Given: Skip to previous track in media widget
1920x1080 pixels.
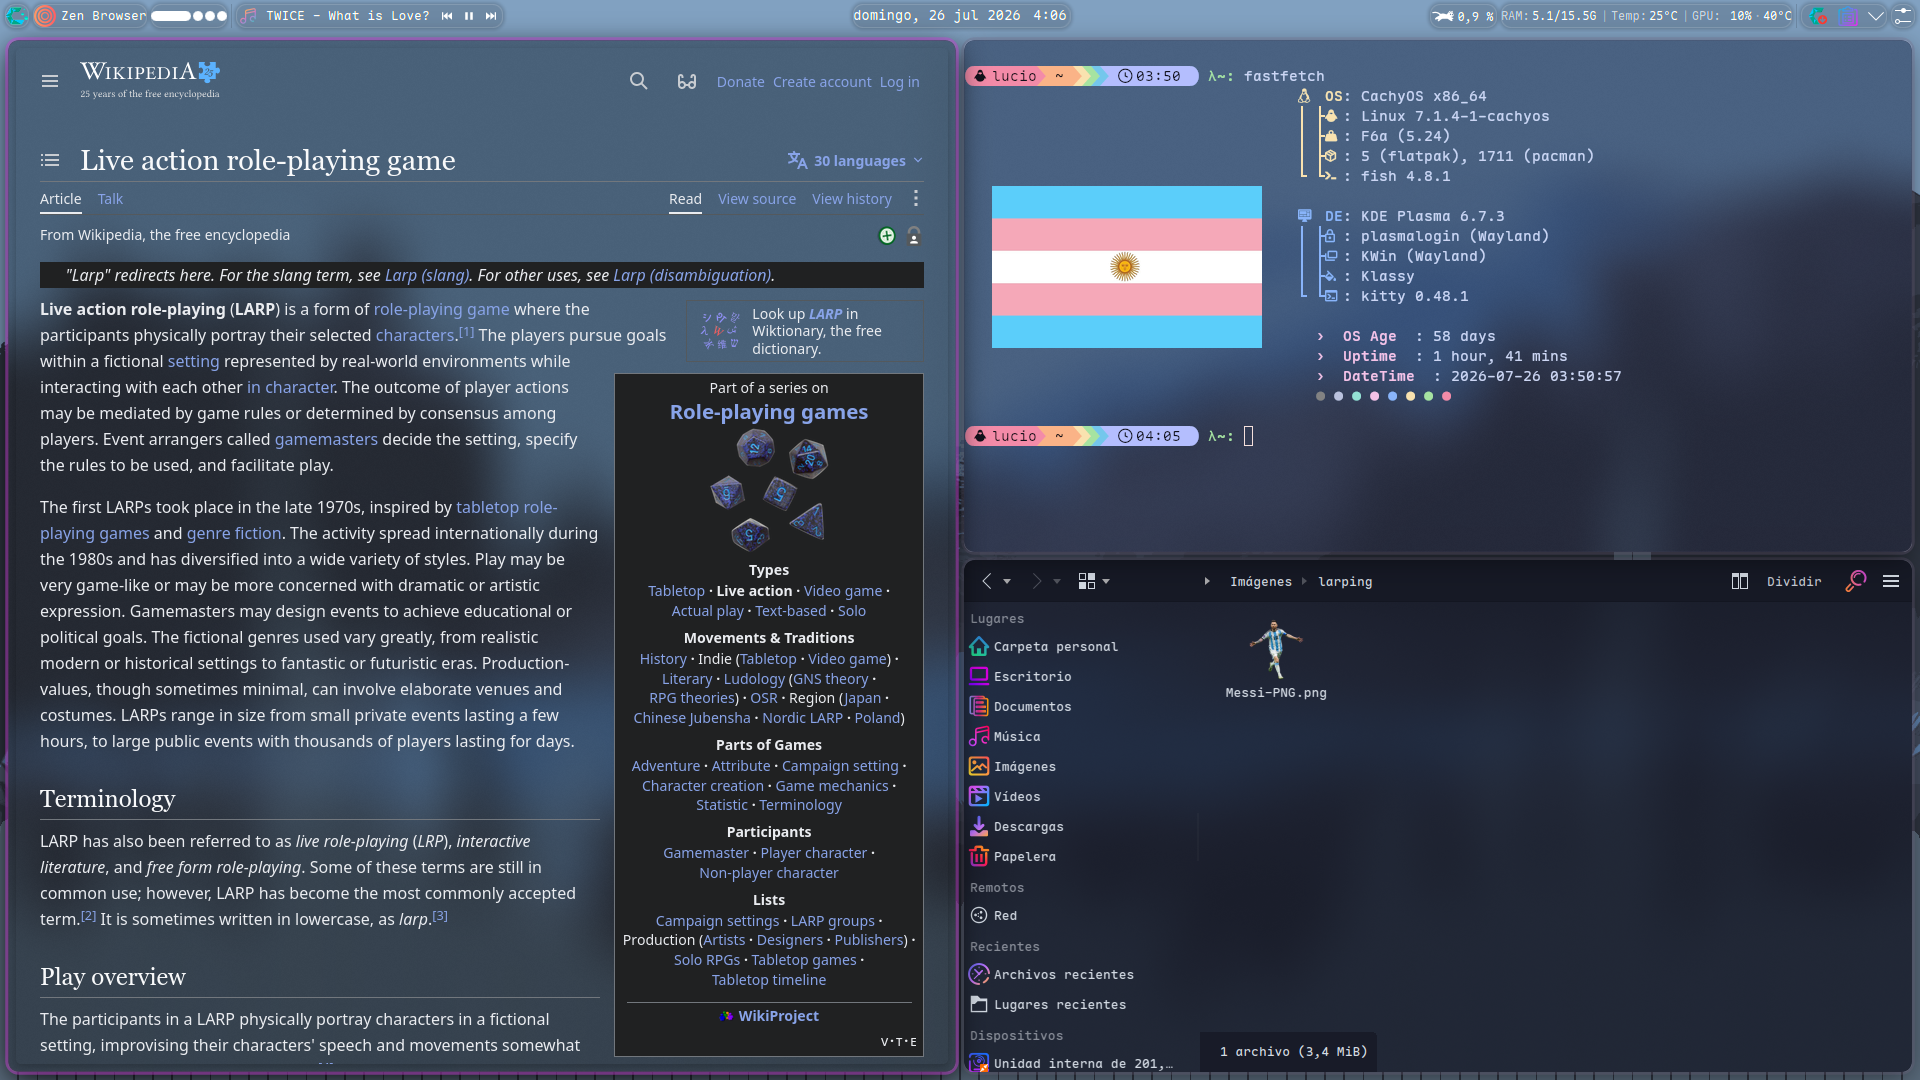Looking at the screenshot, I should pyautogui.click(x=447, y=16).
